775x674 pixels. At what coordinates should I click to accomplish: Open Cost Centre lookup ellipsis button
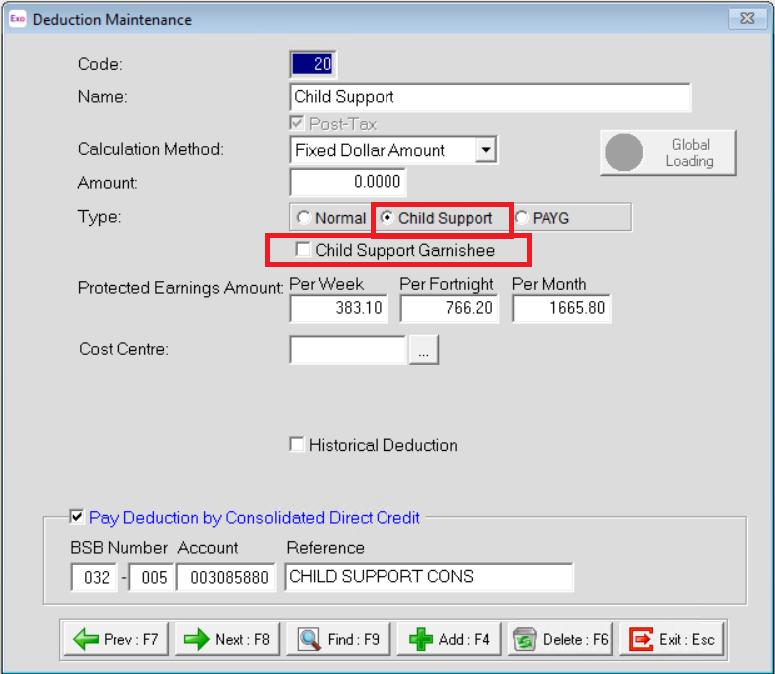(x=424, y=350)
